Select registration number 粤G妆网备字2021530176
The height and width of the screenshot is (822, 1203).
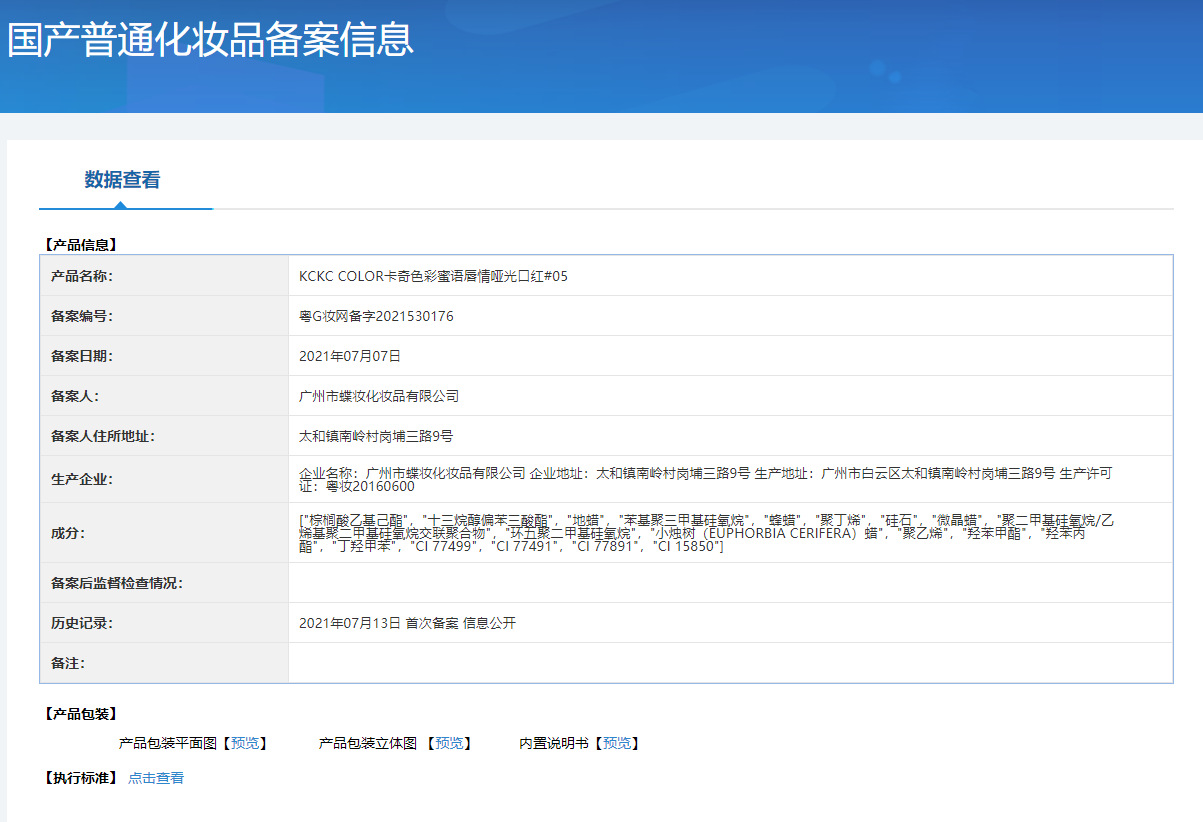tap(376, 316)
